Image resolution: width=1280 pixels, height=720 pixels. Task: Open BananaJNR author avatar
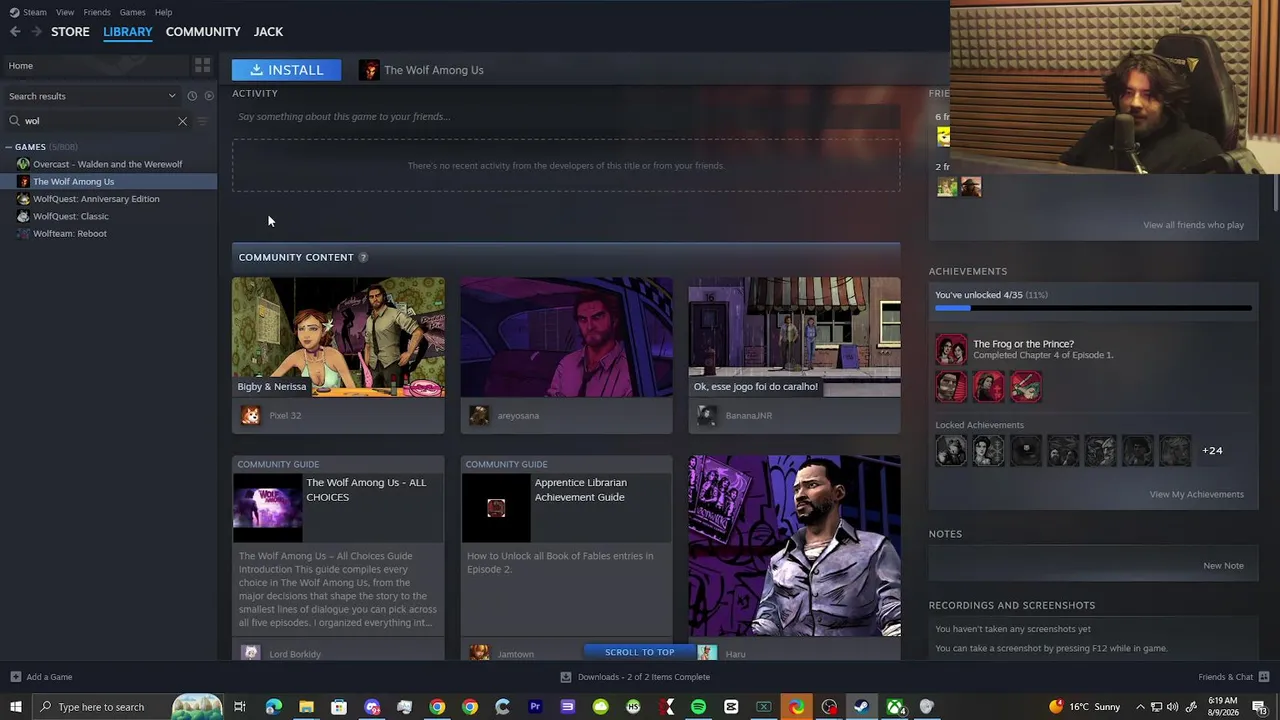[706, 415]
